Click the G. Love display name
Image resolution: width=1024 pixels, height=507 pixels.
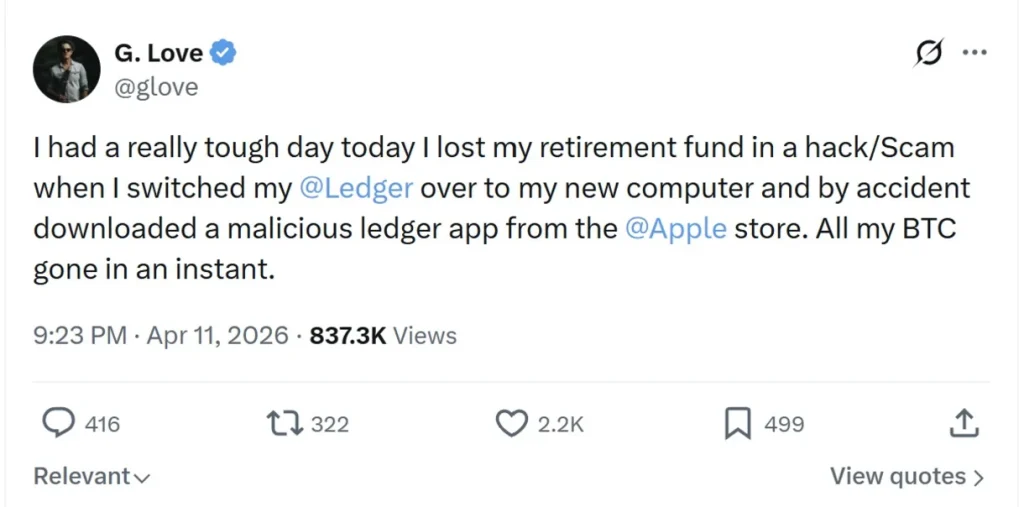click(158, 53)
